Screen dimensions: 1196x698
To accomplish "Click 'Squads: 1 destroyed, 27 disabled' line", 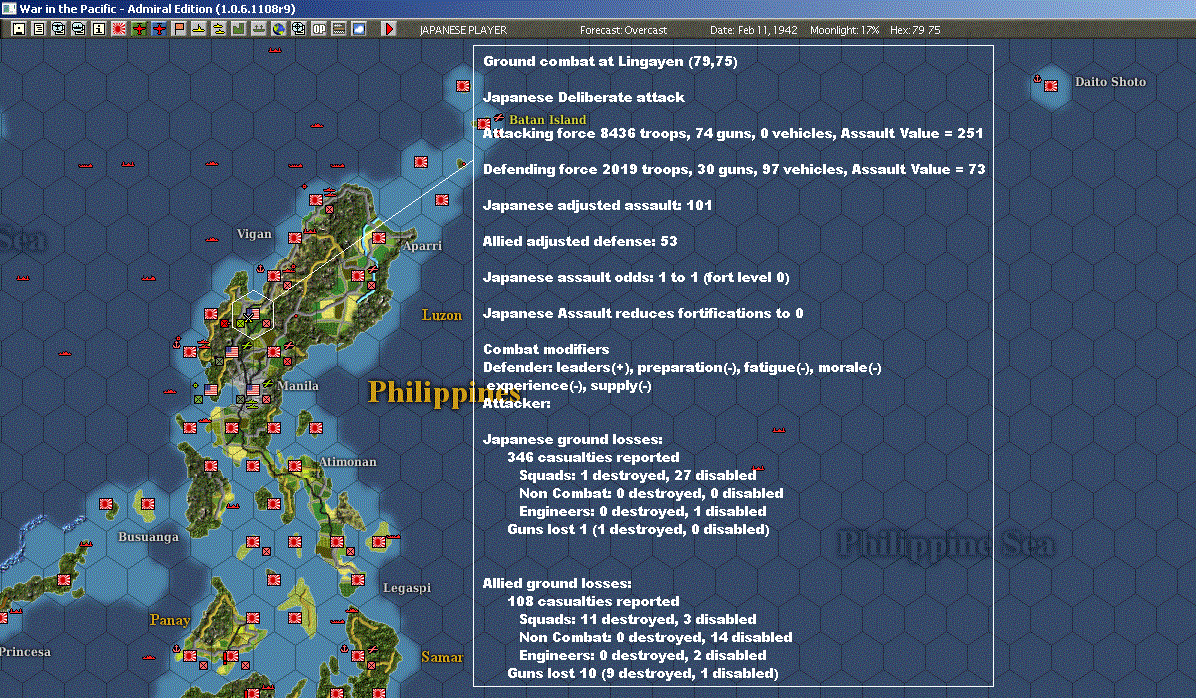I will pyautogui.click(x=638, y=474).
